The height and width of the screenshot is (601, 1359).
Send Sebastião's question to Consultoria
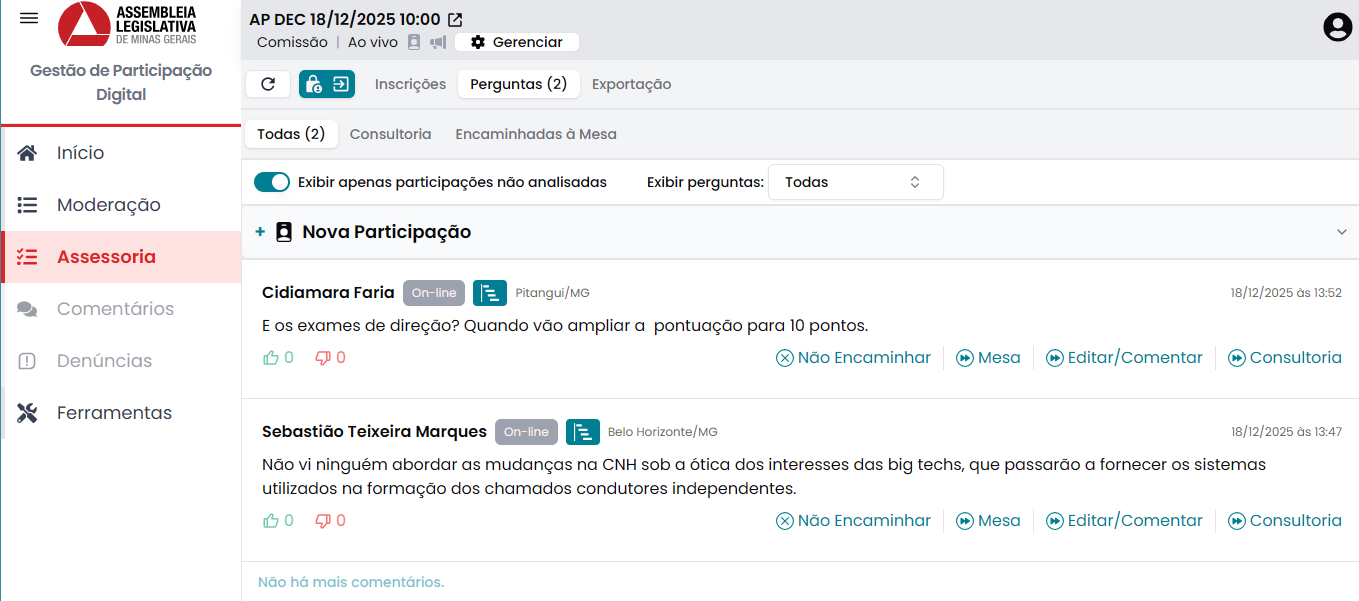pyautogui.click(x=1285, y=521)
